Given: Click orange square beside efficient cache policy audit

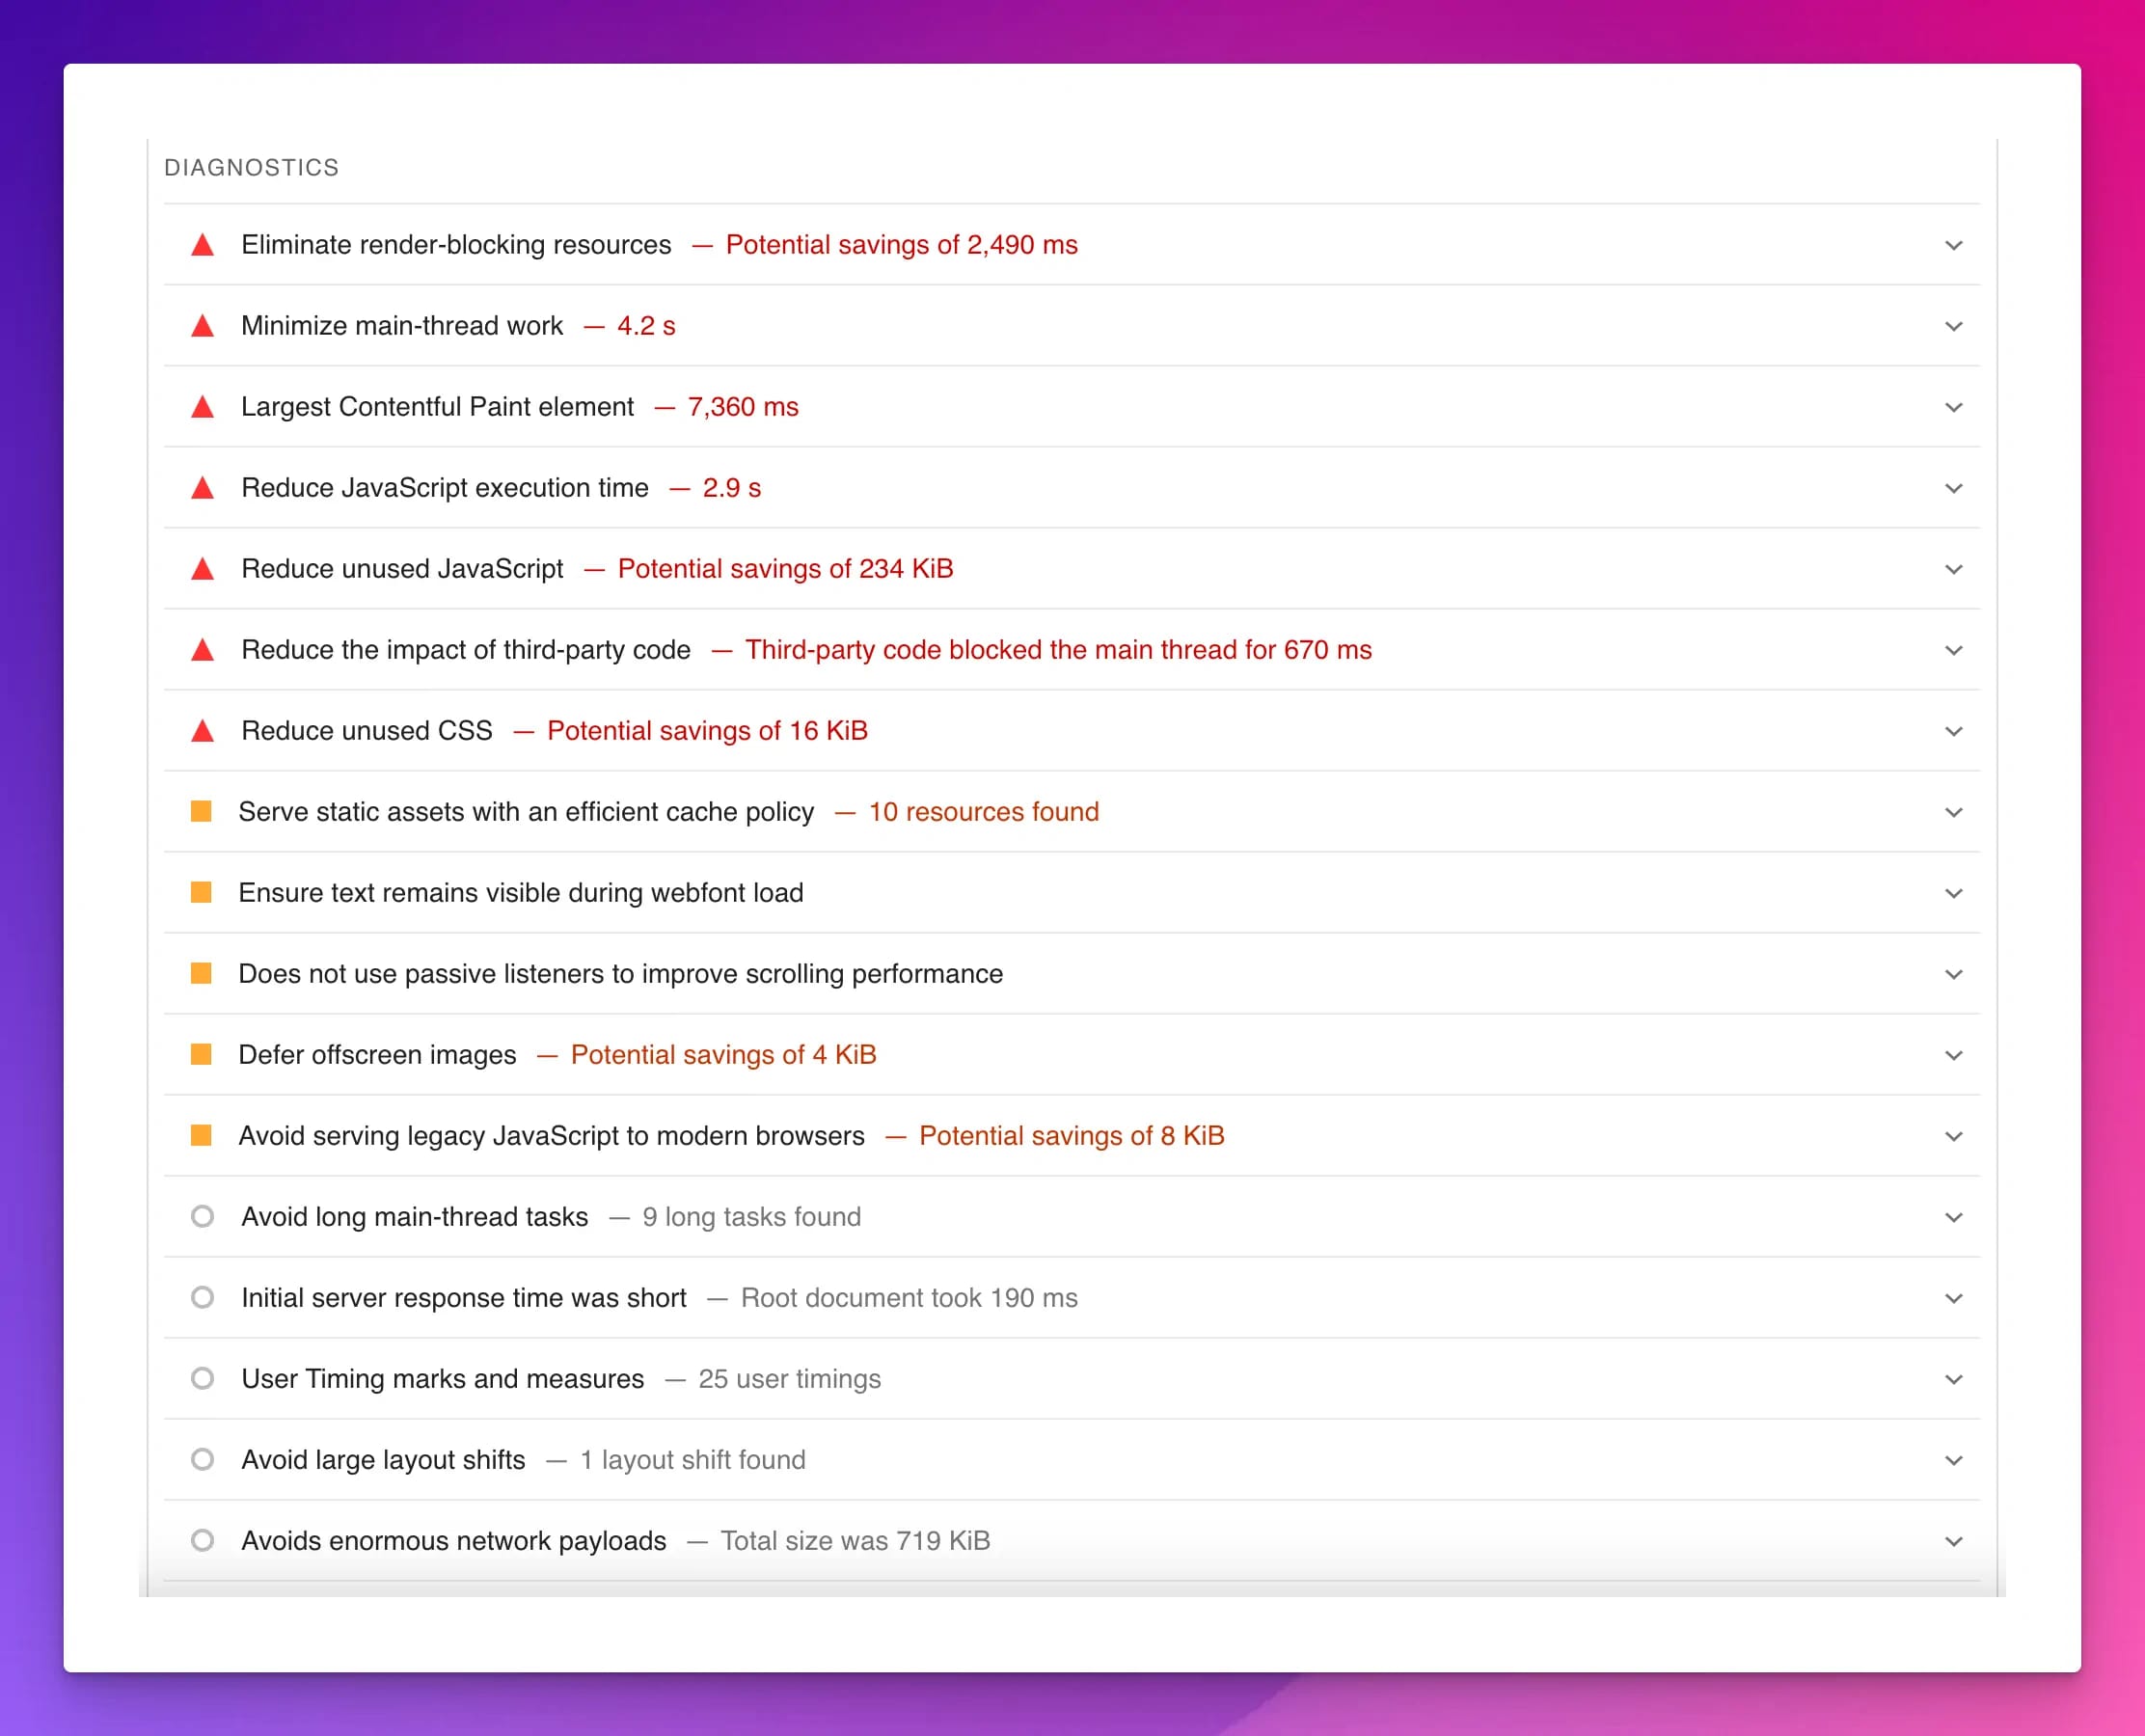Looking at the screenshot, I should 201,811.
